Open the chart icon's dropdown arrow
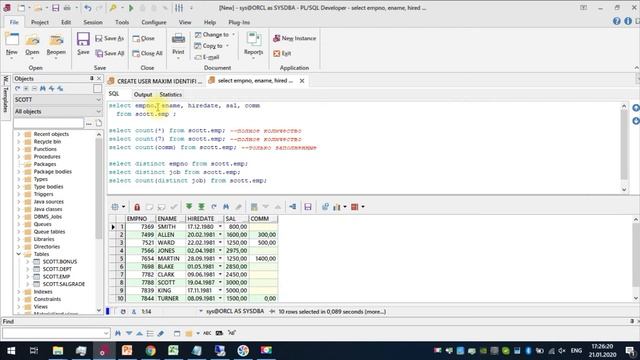Screen dimensions: 640x360 click(345, 207)
